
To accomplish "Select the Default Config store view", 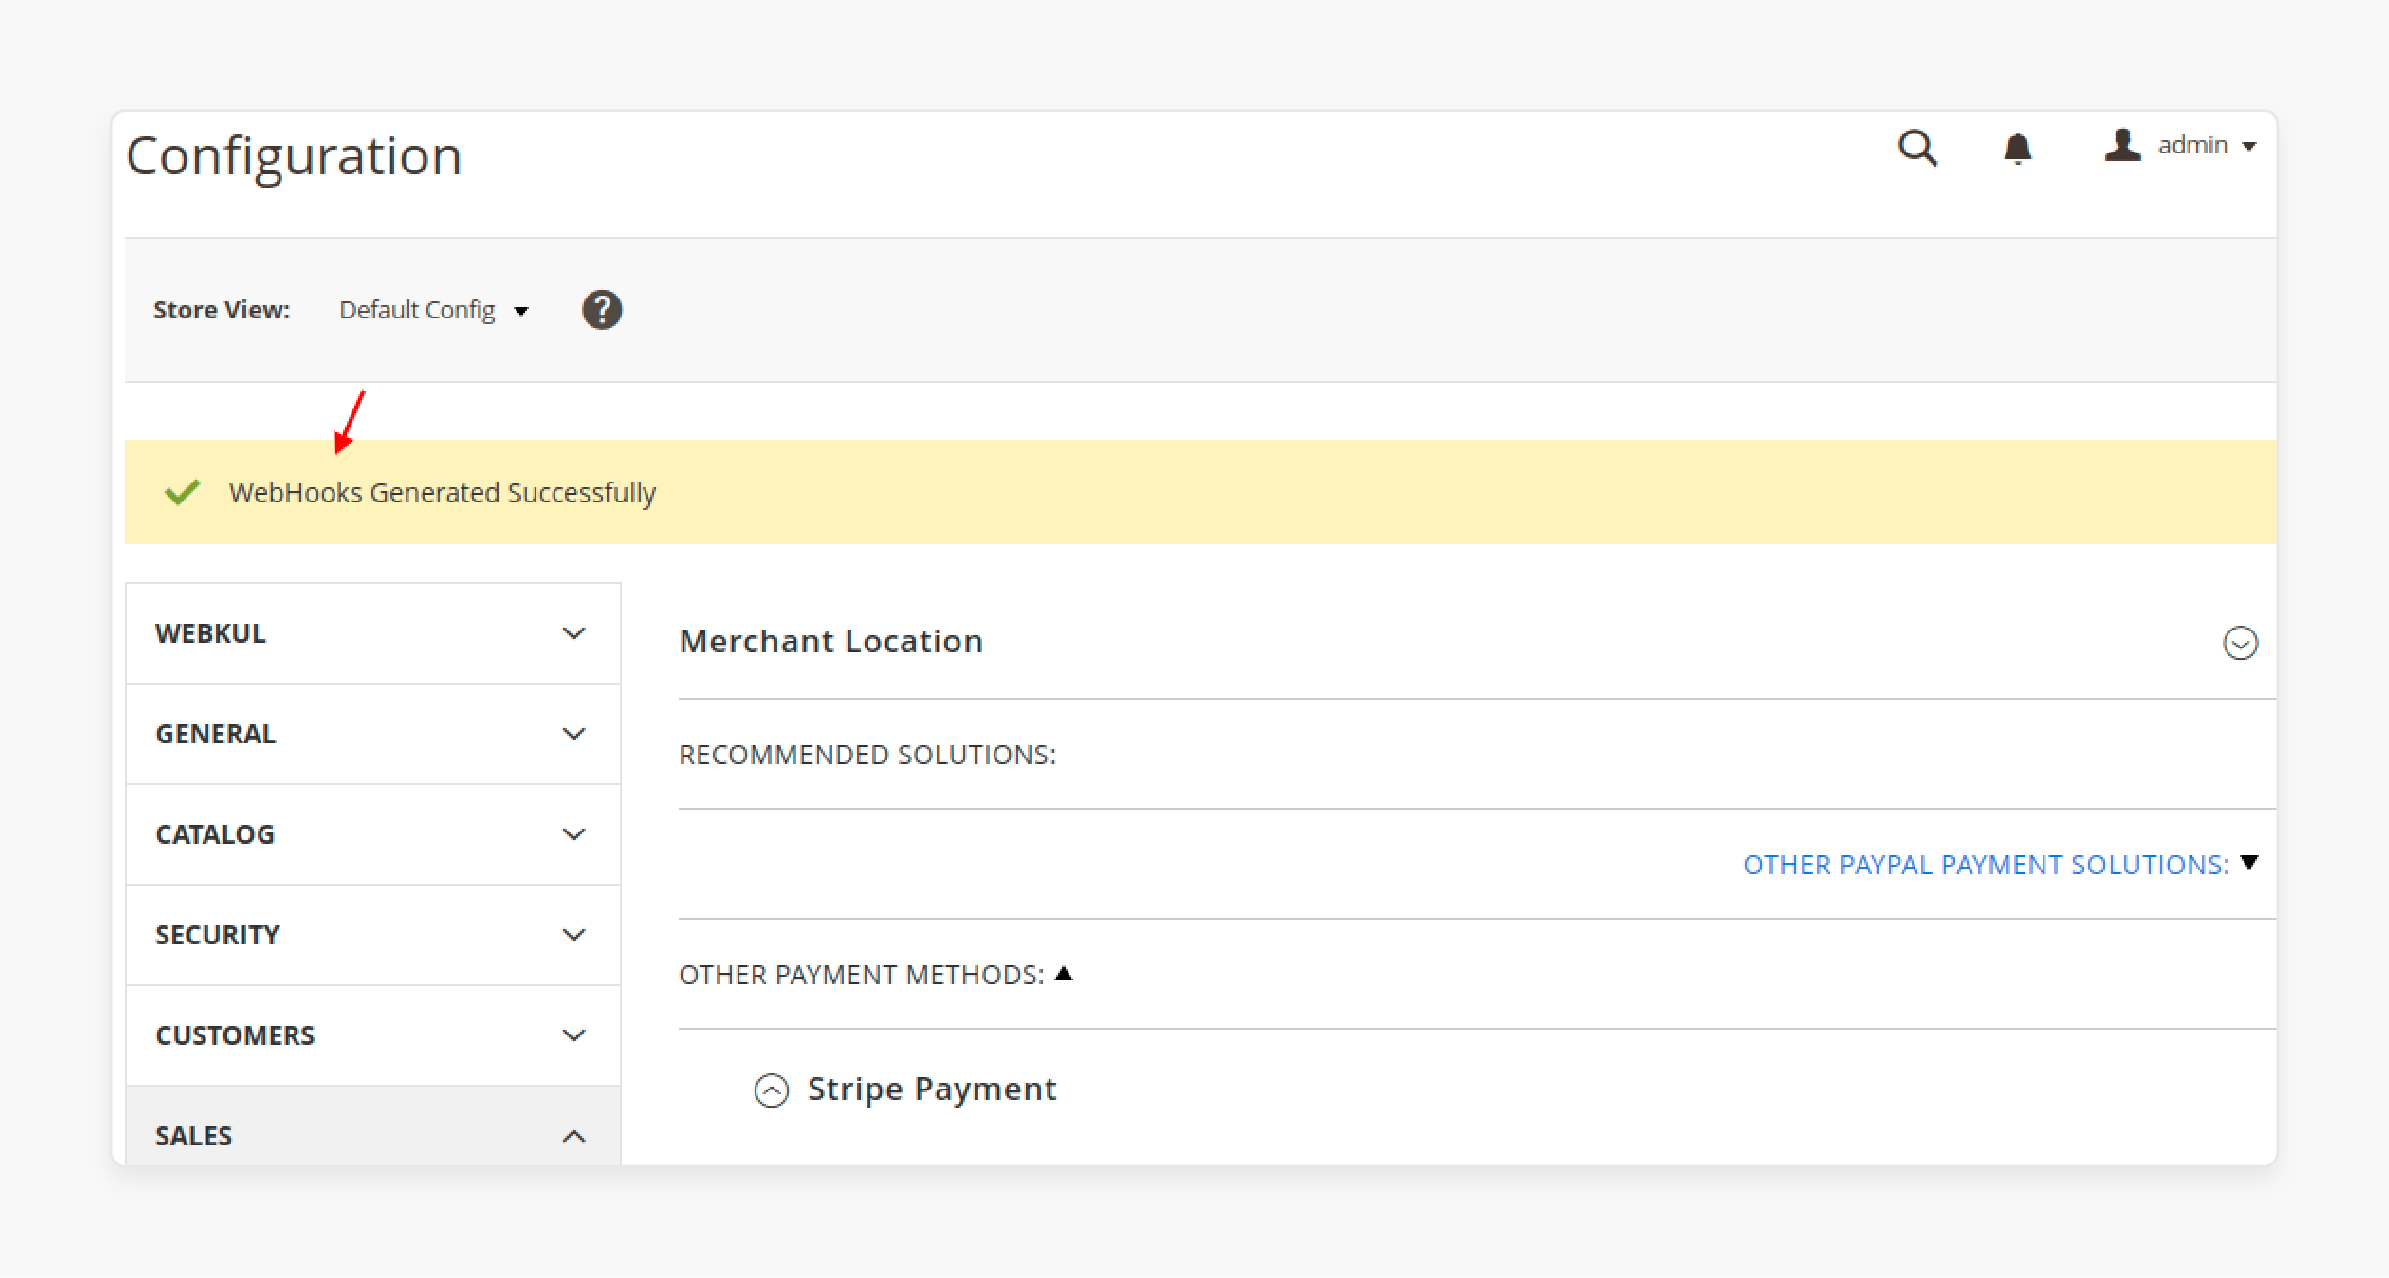I will point(433,310).
